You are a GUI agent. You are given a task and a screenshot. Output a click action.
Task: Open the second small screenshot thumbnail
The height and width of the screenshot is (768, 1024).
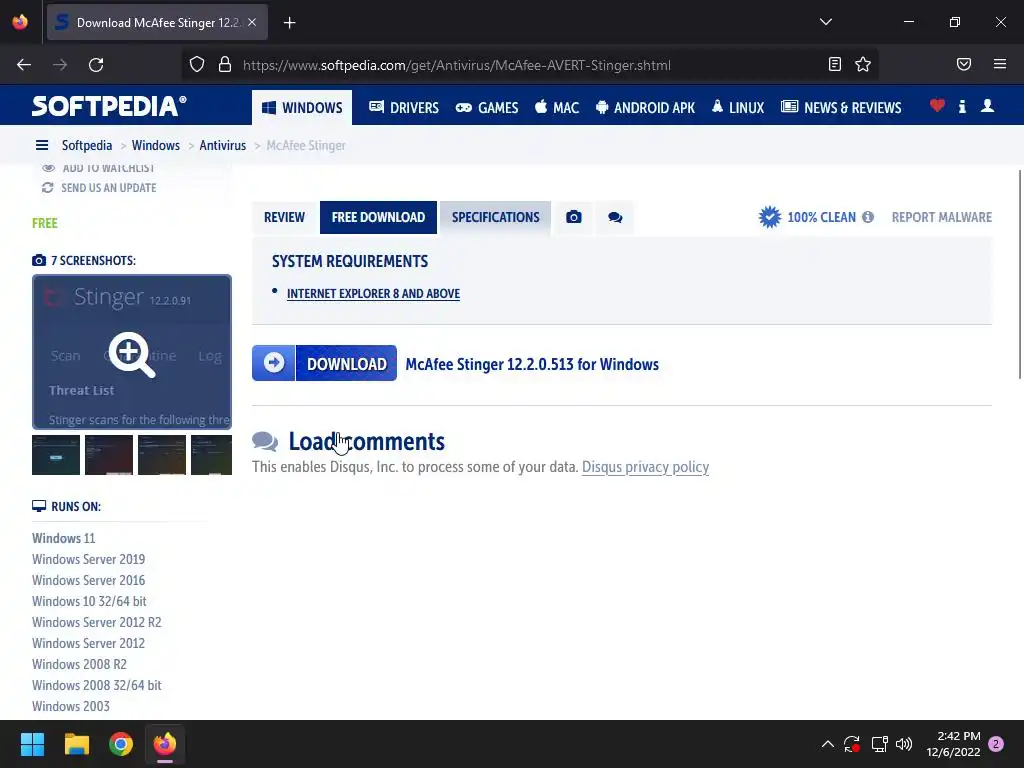(109, 455)
